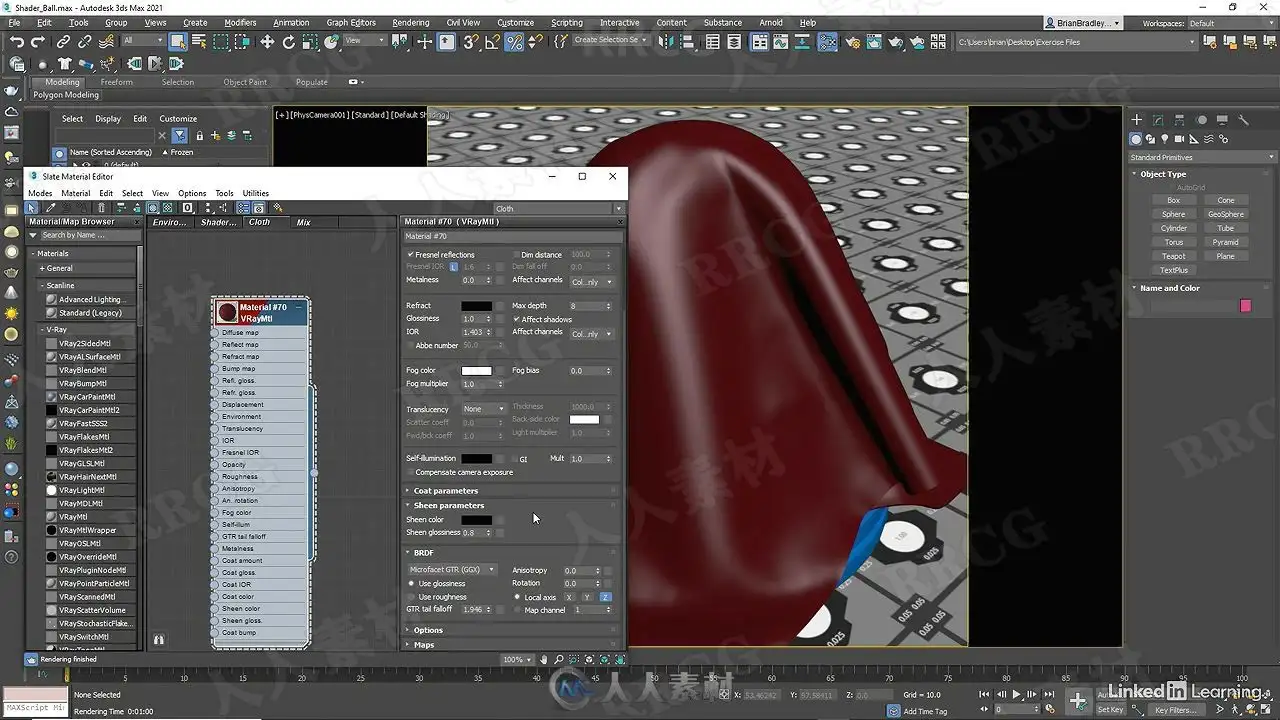Viewport: 1280px width, 720px height.
Task: Select VRayBlendMtl in material browser
Action: tap(83, 370)
